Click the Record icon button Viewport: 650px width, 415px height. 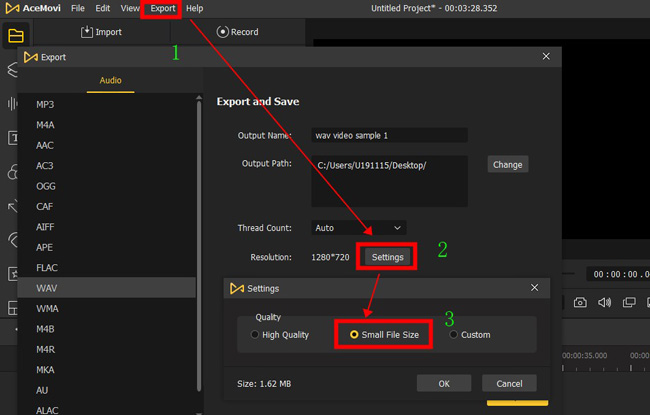click(223, 32)
